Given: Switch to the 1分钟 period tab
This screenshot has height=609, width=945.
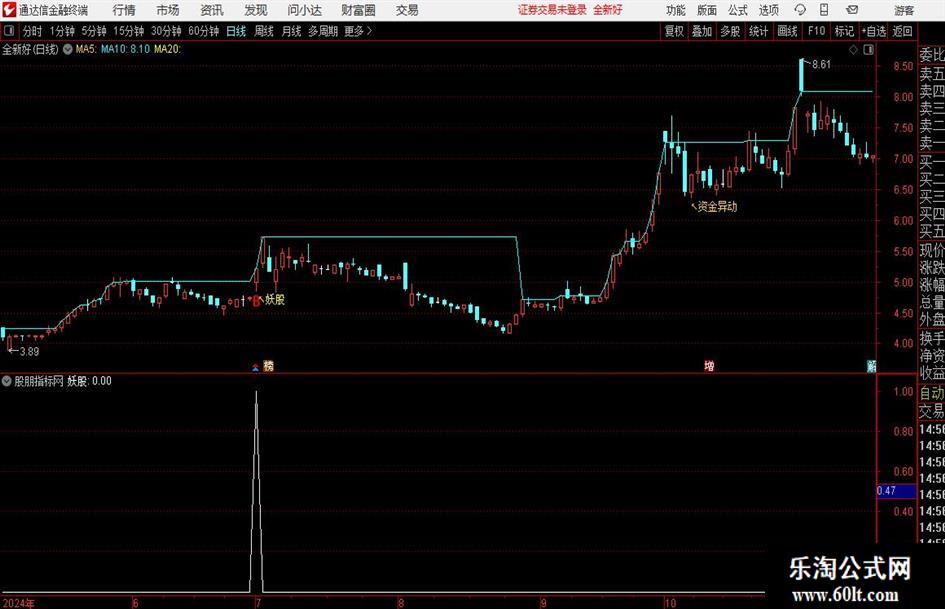Looking at the screenshot, I should click(62, 31).
